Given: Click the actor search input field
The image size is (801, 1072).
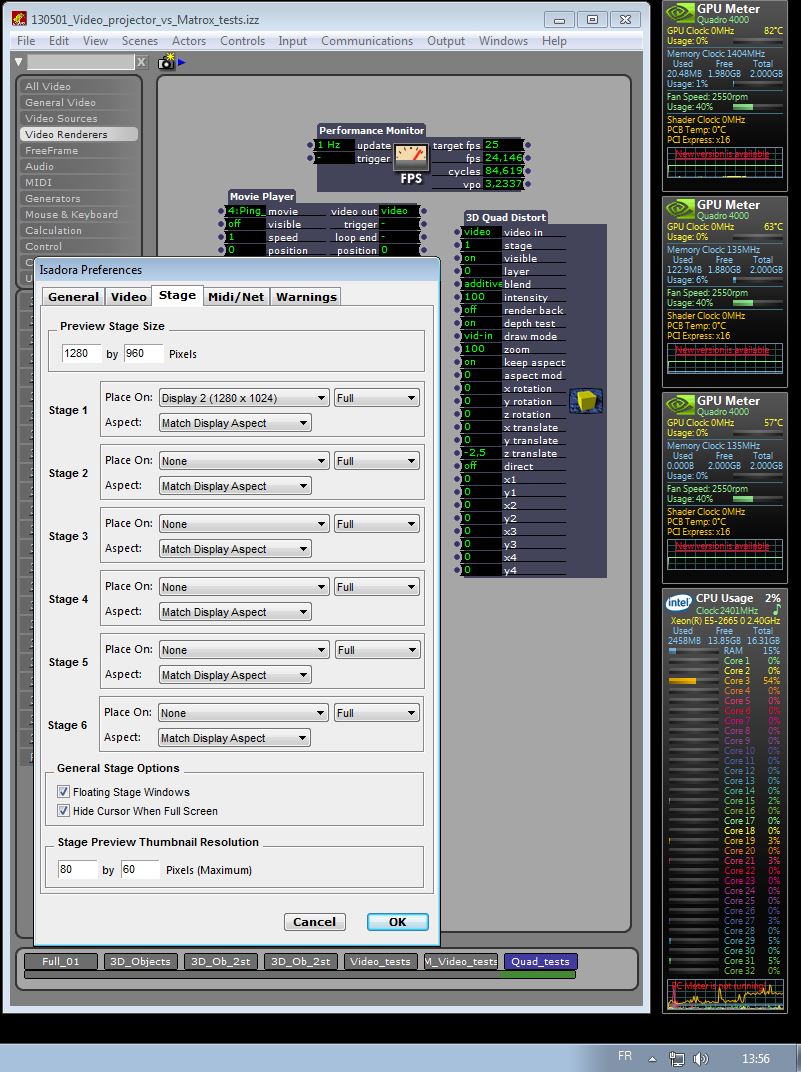Looking at the screenshot, I should tap(81, 62).
